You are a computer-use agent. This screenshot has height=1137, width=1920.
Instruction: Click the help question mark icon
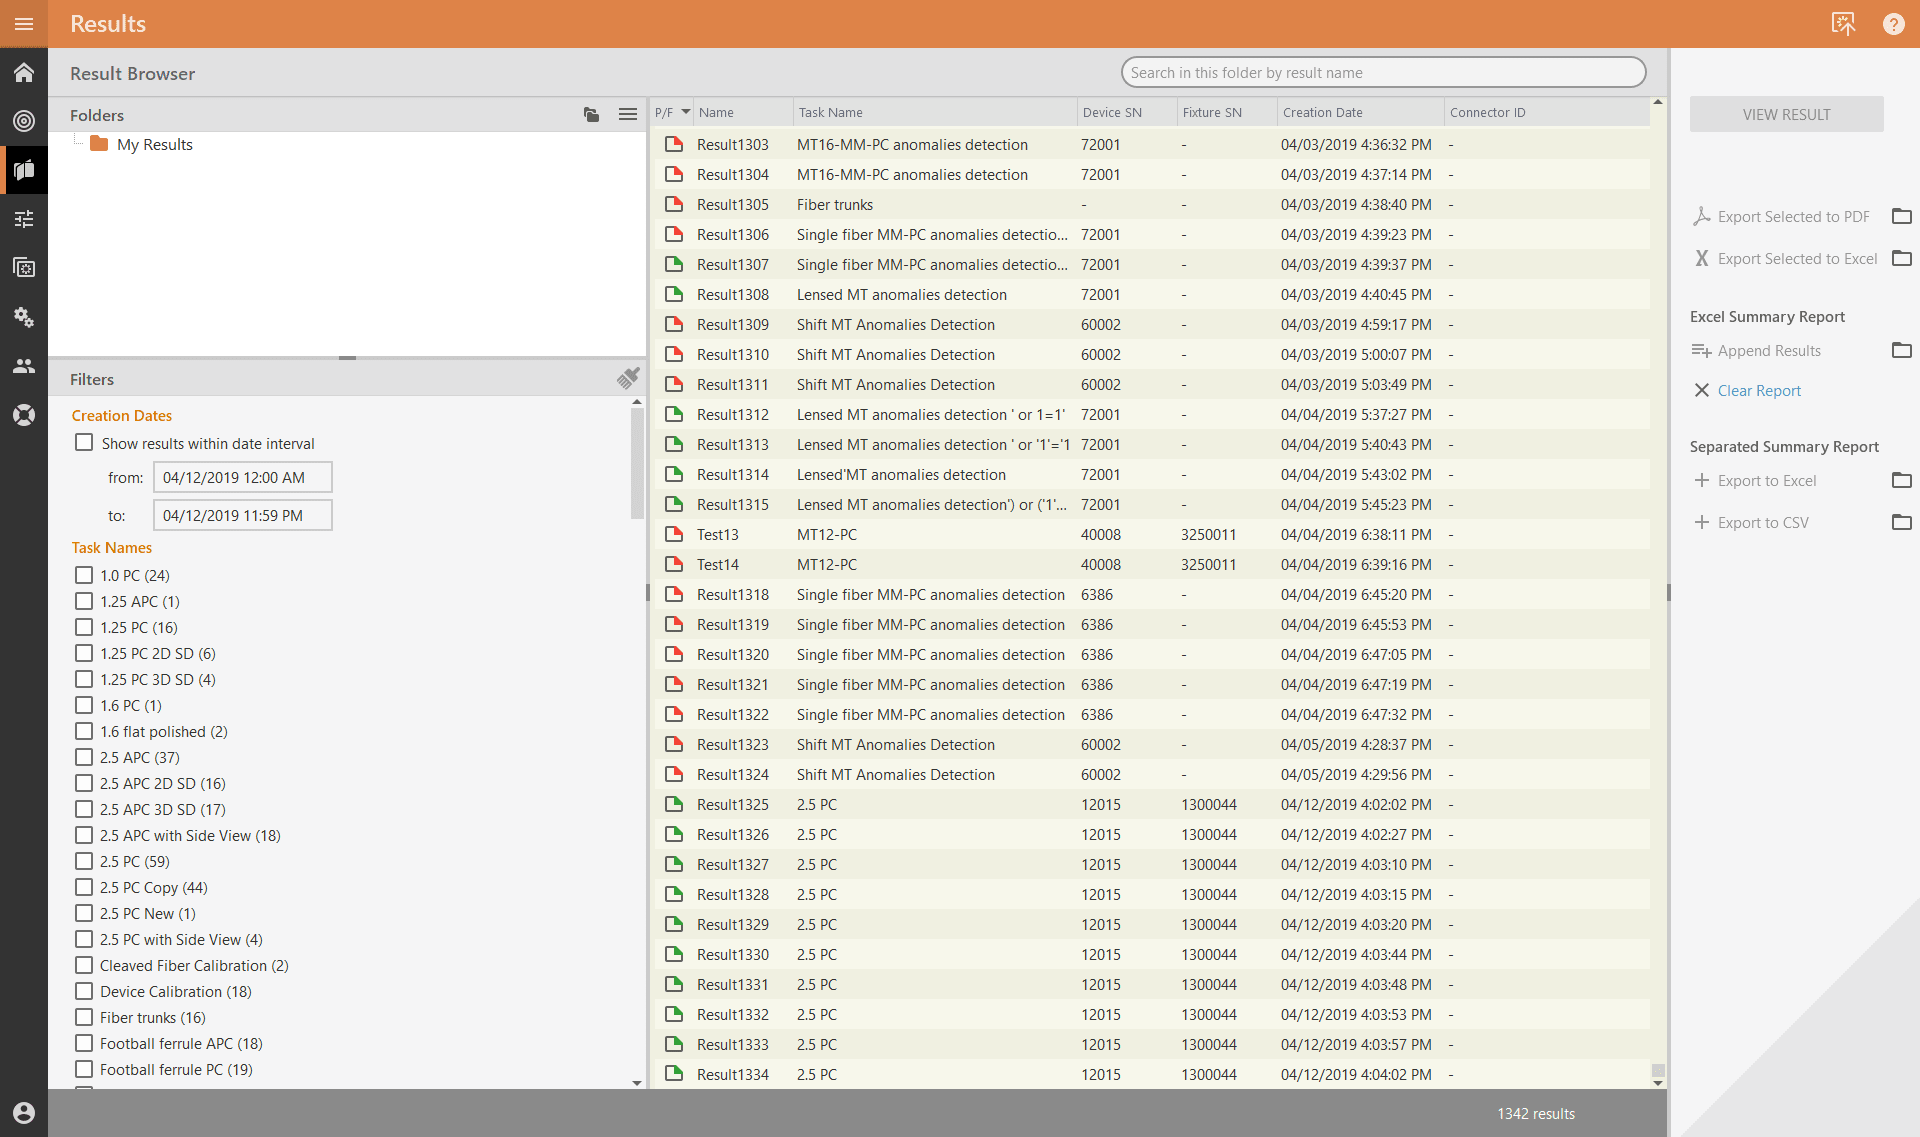pos(1893,24)
